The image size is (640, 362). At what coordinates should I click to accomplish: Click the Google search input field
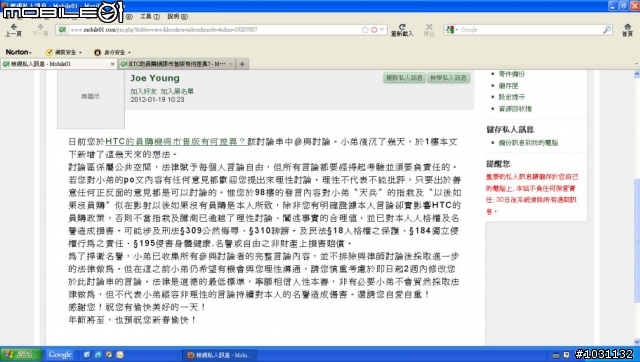tap(531, 29)
